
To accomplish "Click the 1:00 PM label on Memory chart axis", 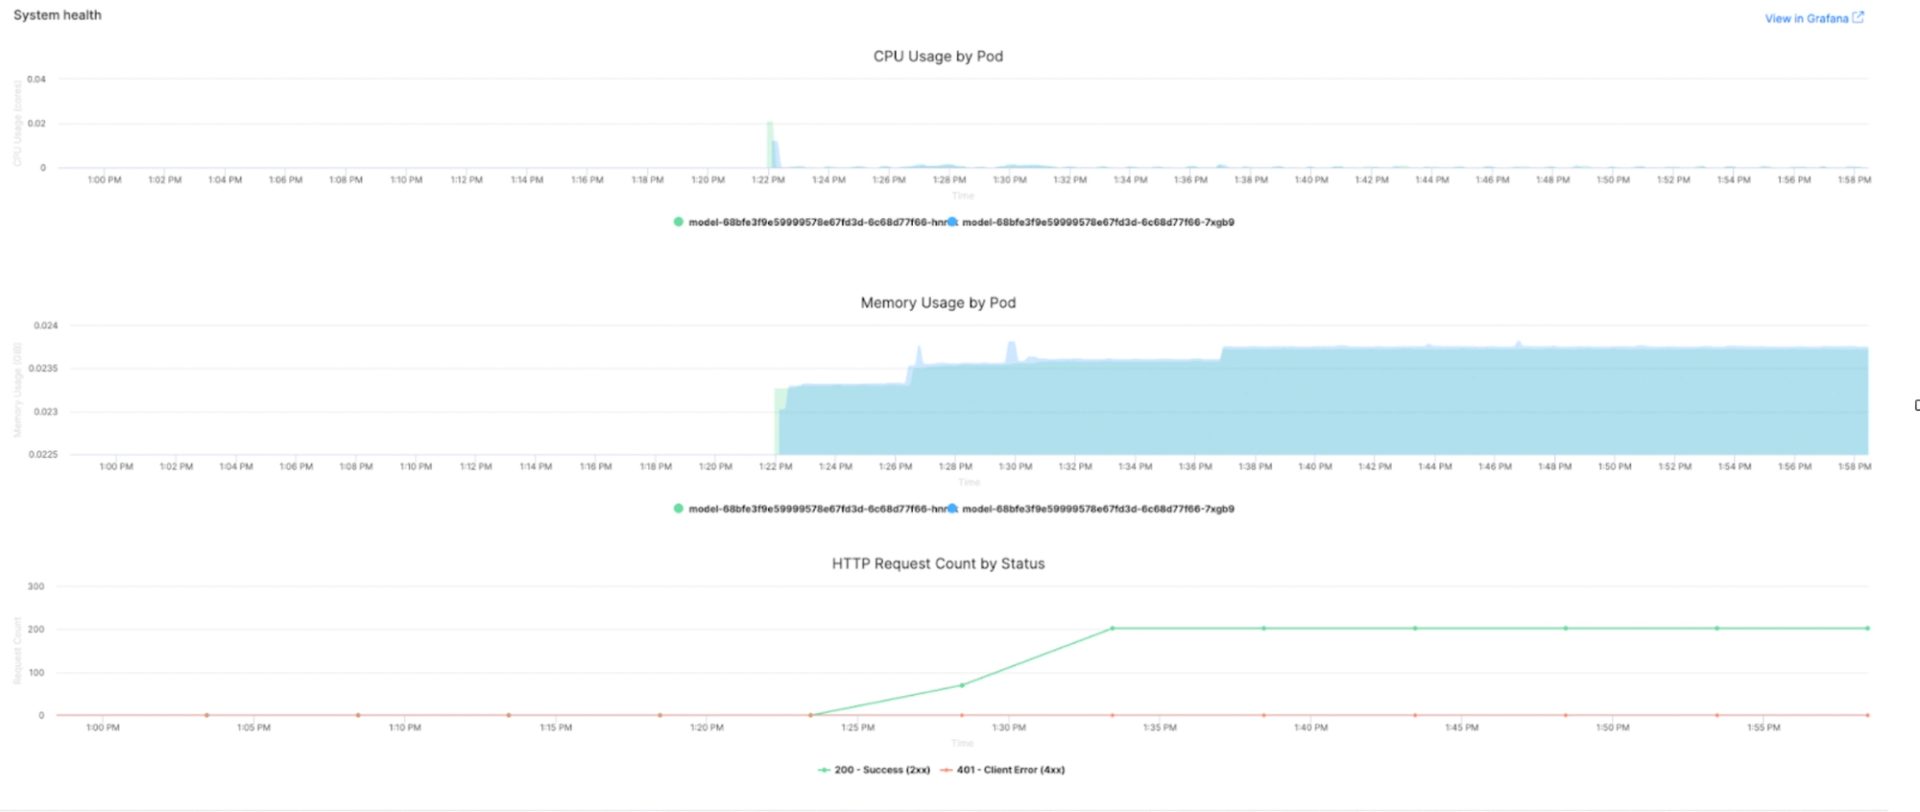I will tap(116, 467).
